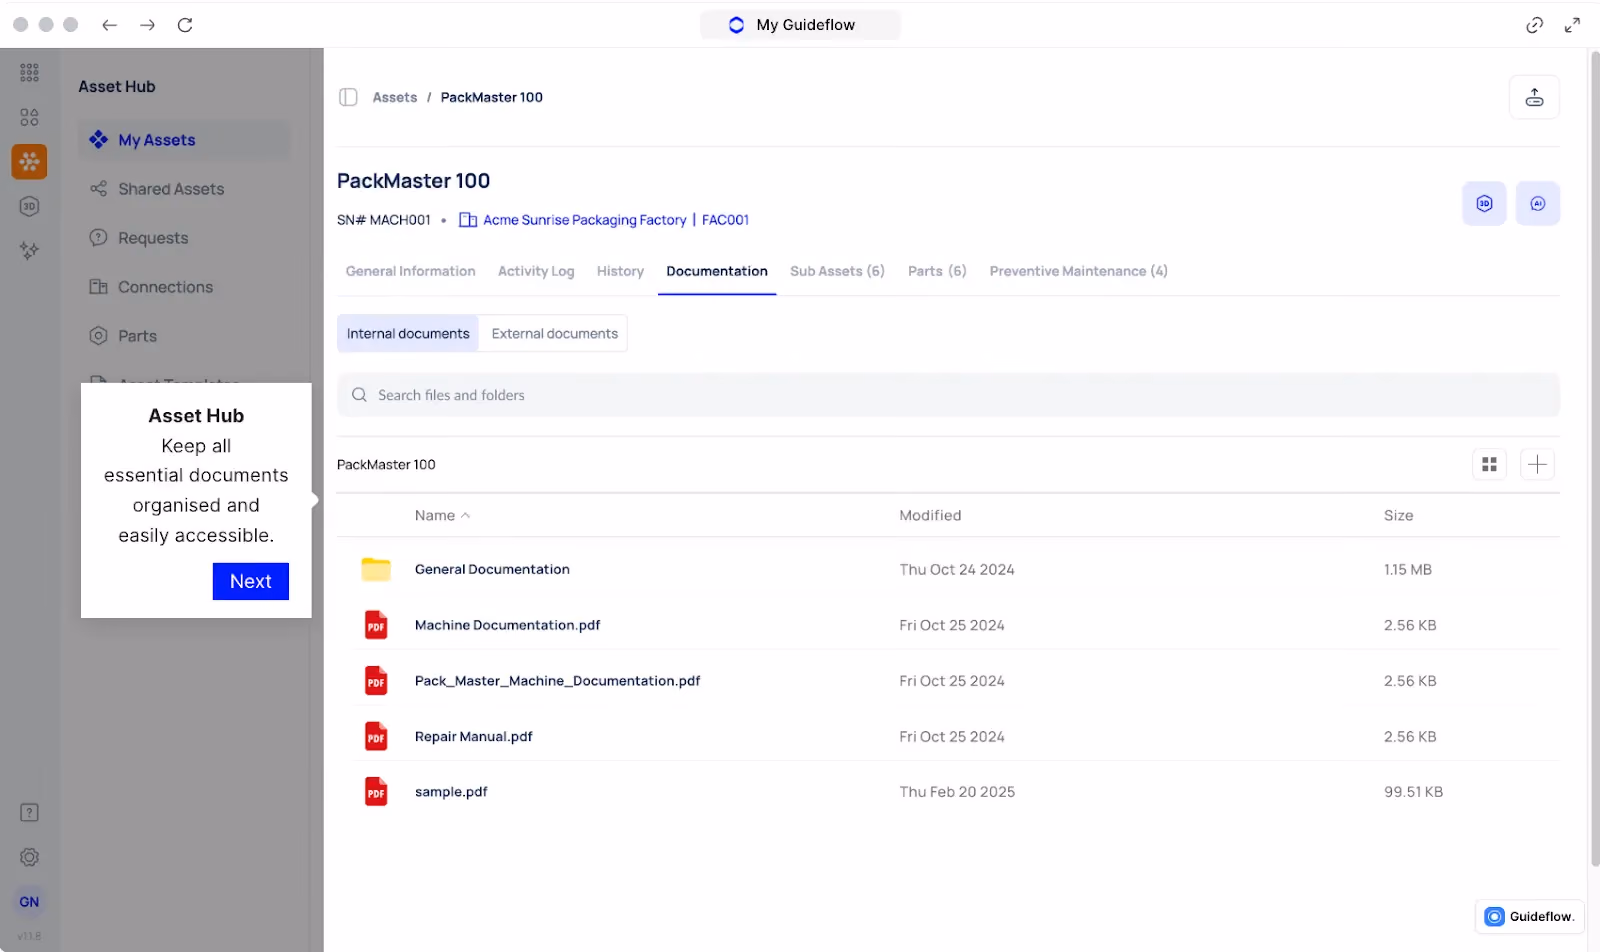
Task: Select the Internal documents toggle
Action: [408, 334]
